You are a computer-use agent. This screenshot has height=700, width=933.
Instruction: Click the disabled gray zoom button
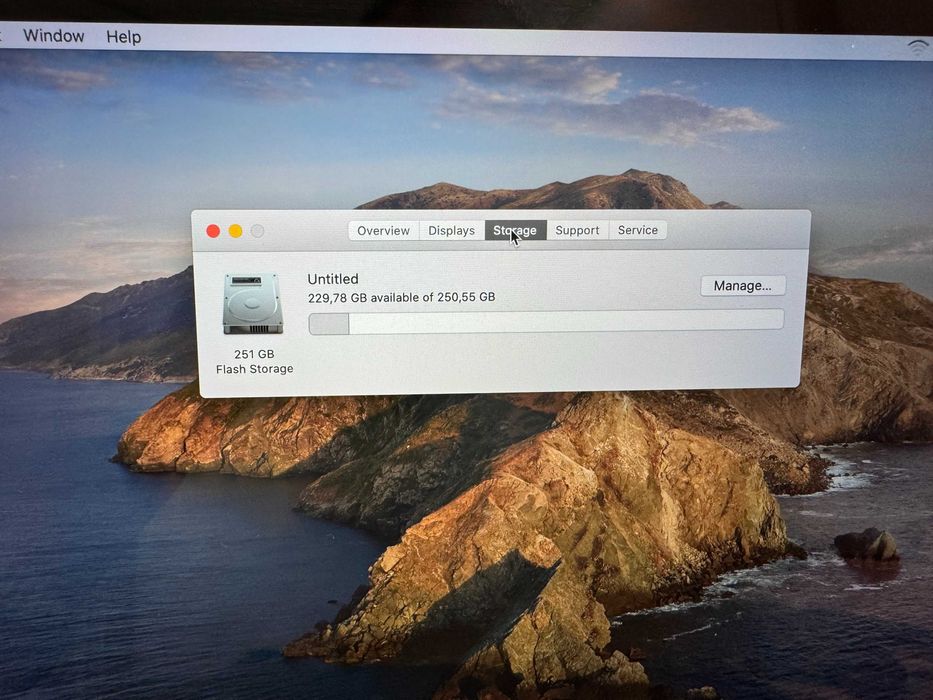(257, 231)
